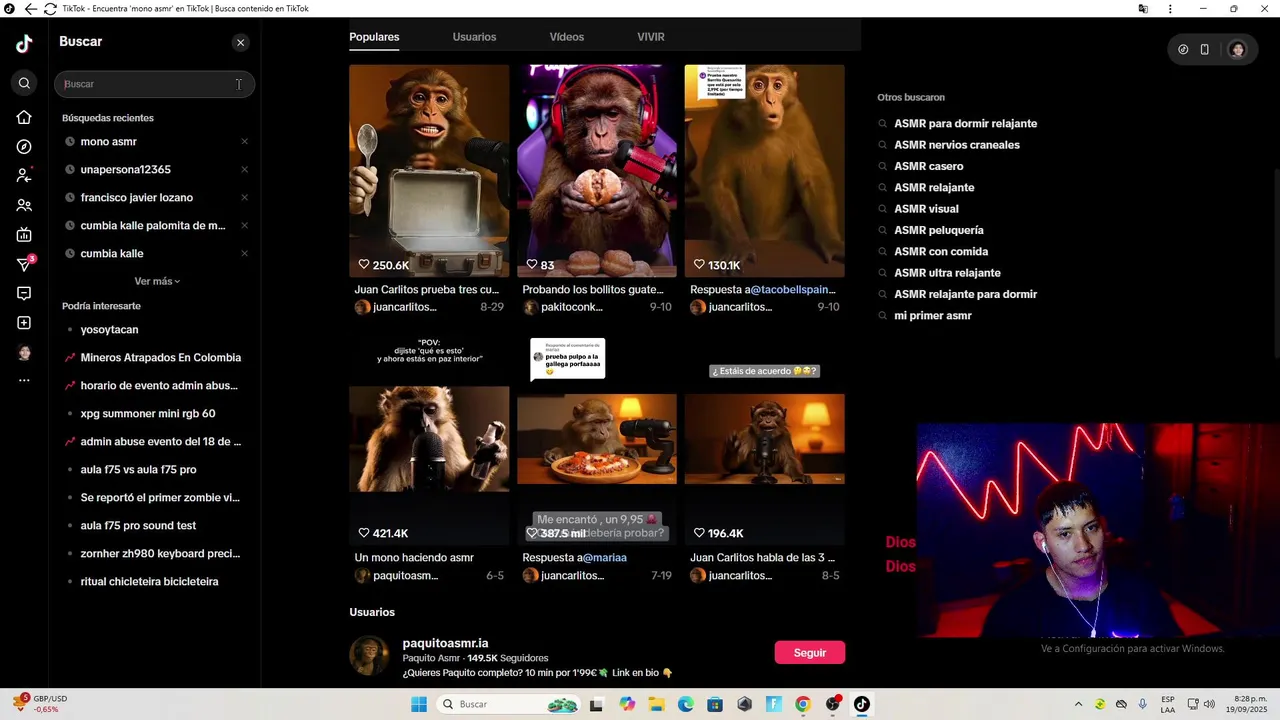Open the Activity inbox icon
This screenshot has height=720, width=1280.
pos(24,293)
